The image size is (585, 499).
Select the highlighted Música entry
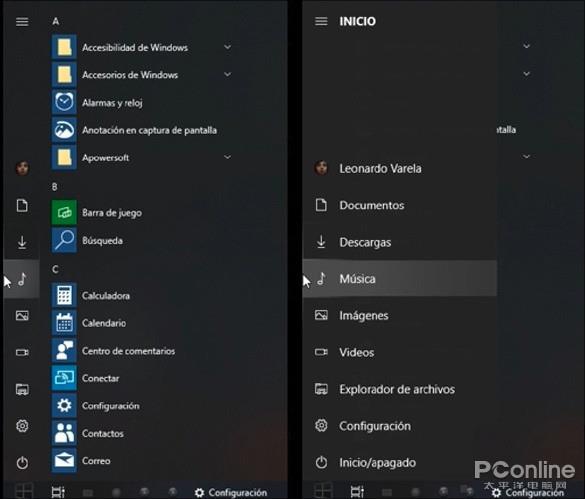click(x=400, y=278)
